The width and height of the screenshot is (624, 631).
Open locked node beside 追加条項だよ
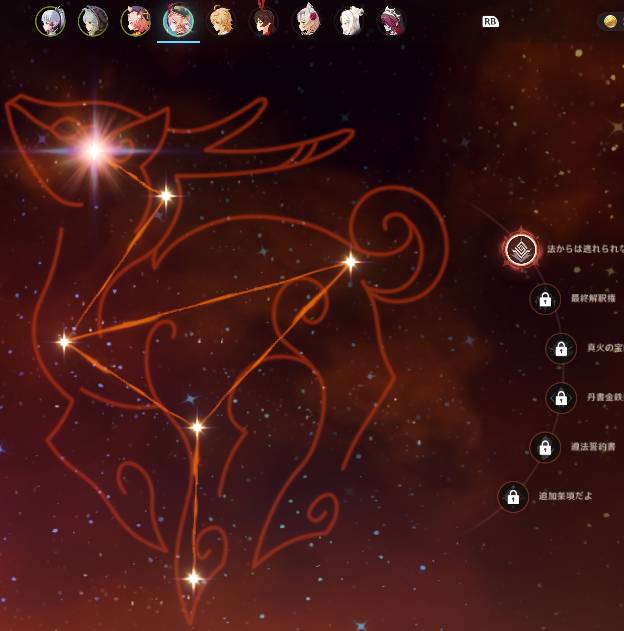click(x=513, y=497)
